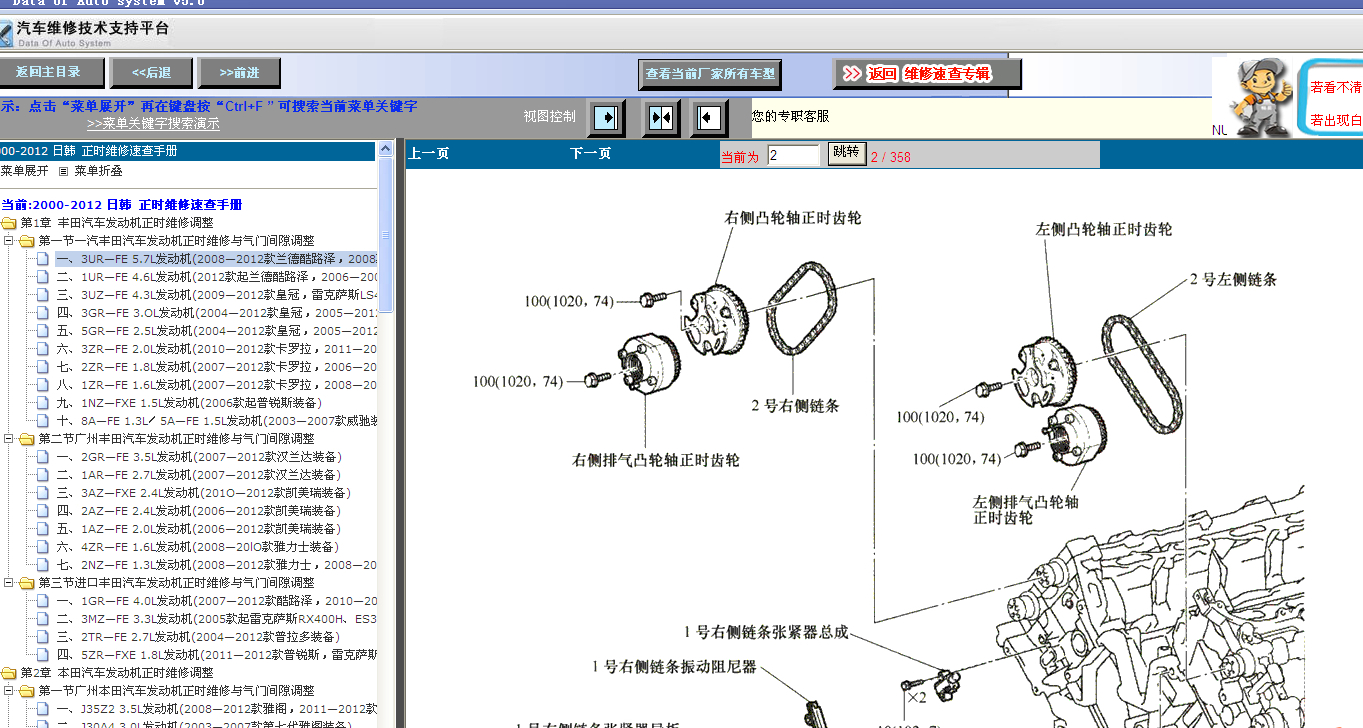Click document icon beside 4ZR—FE 1.6L发动机

(43, 547)
